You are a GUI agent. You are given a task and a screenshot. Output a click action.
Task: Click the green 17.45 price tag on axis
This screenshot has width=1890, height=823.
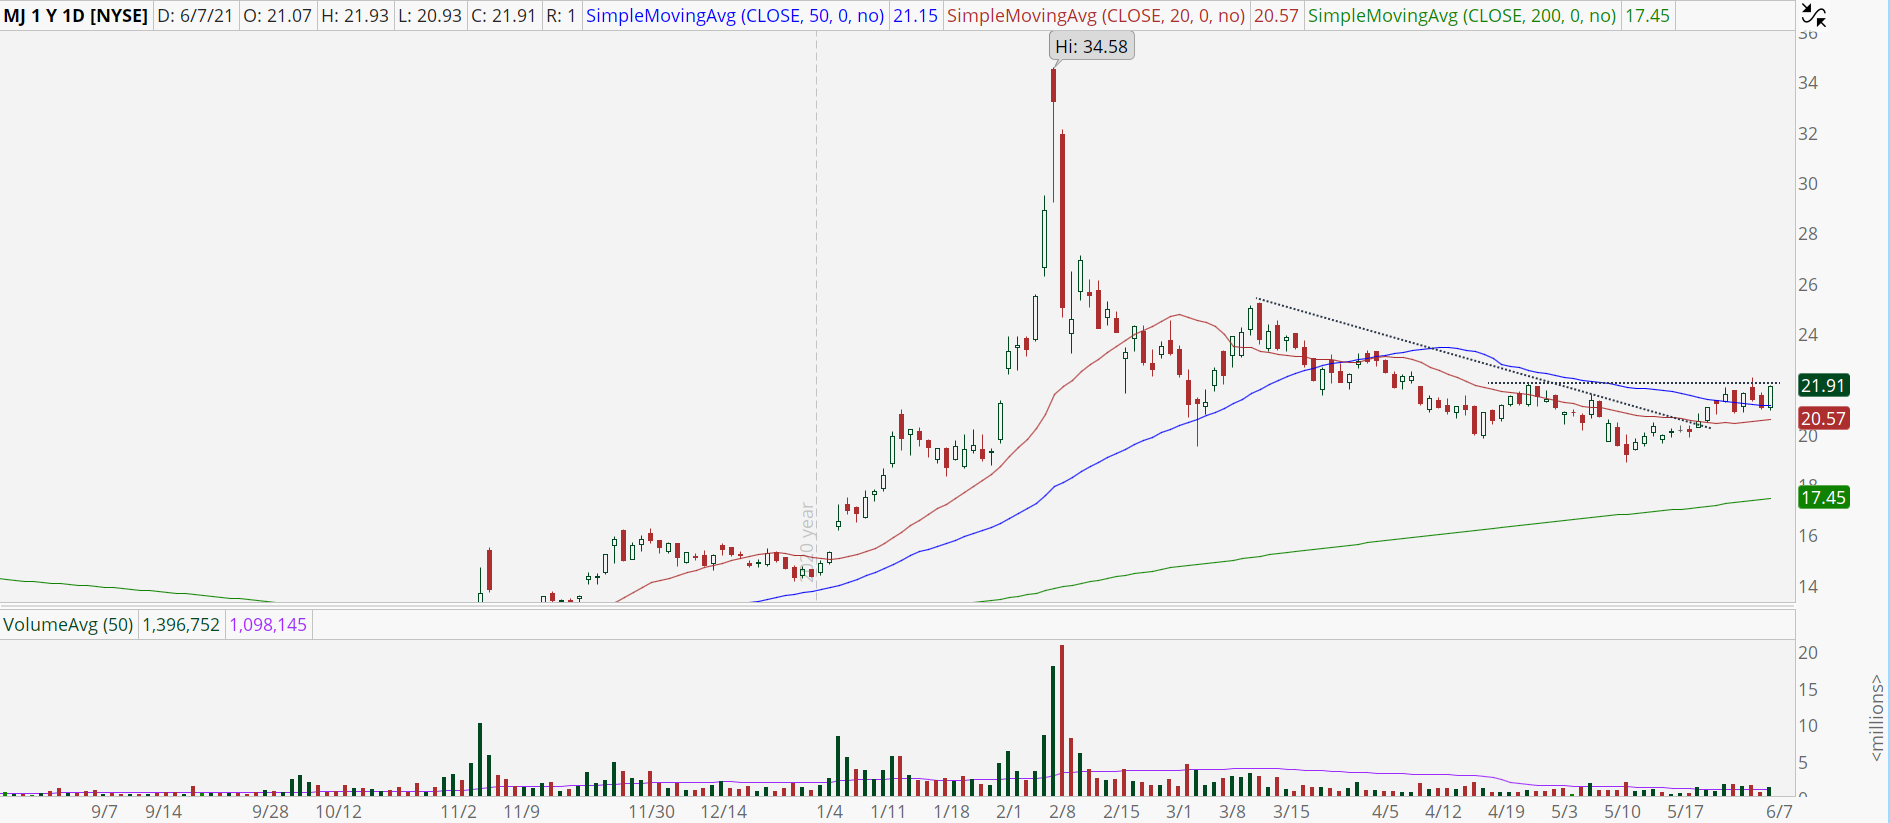[1823, 497]
